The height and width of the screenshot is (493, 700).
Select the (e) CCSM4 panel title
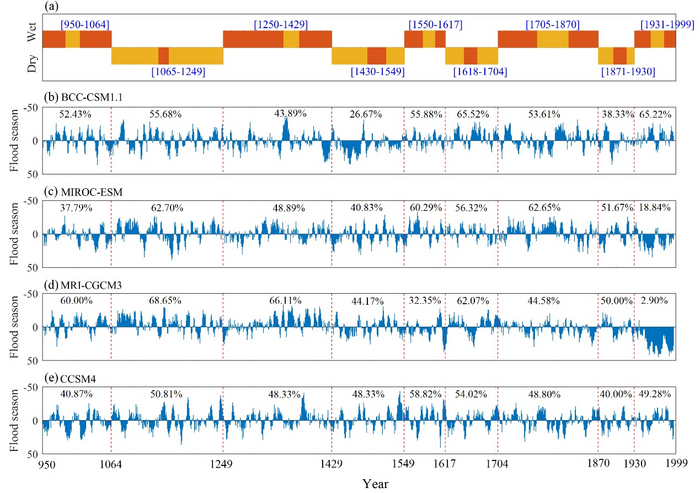click(71, 379)
